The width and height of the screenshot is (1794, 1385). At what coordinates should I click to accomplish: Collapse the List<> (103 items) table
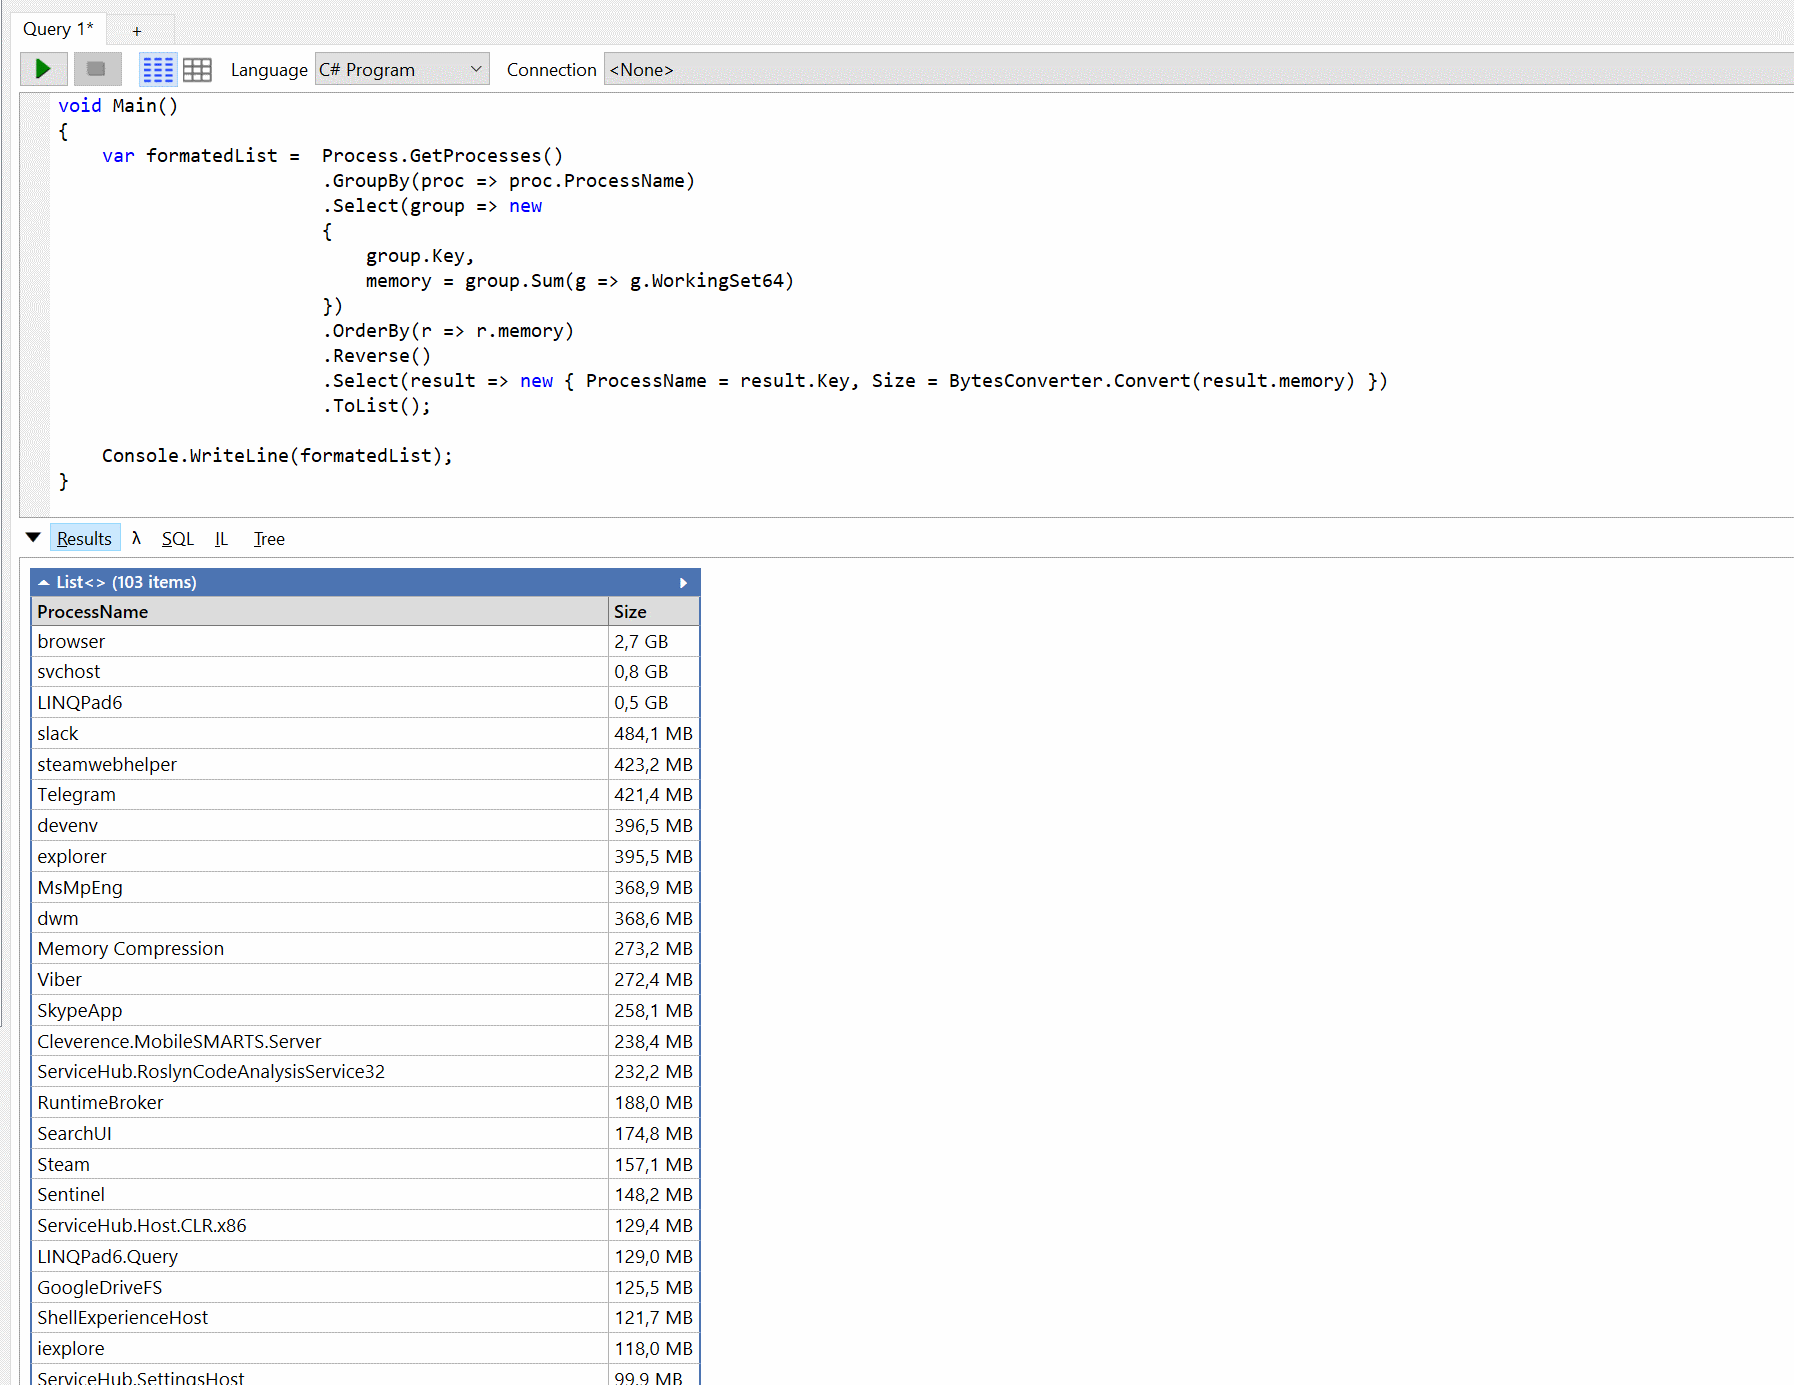point(44,582)
